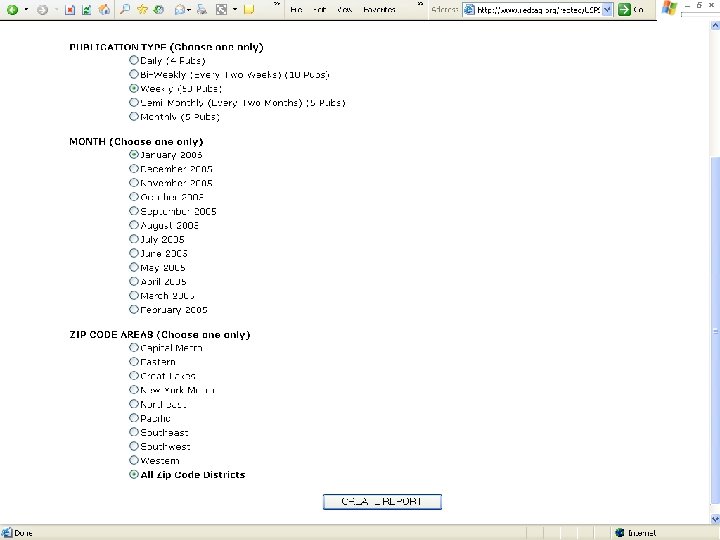Select the Daily publication type
This screenshot has height=540, width=720.
pos(134,60)
